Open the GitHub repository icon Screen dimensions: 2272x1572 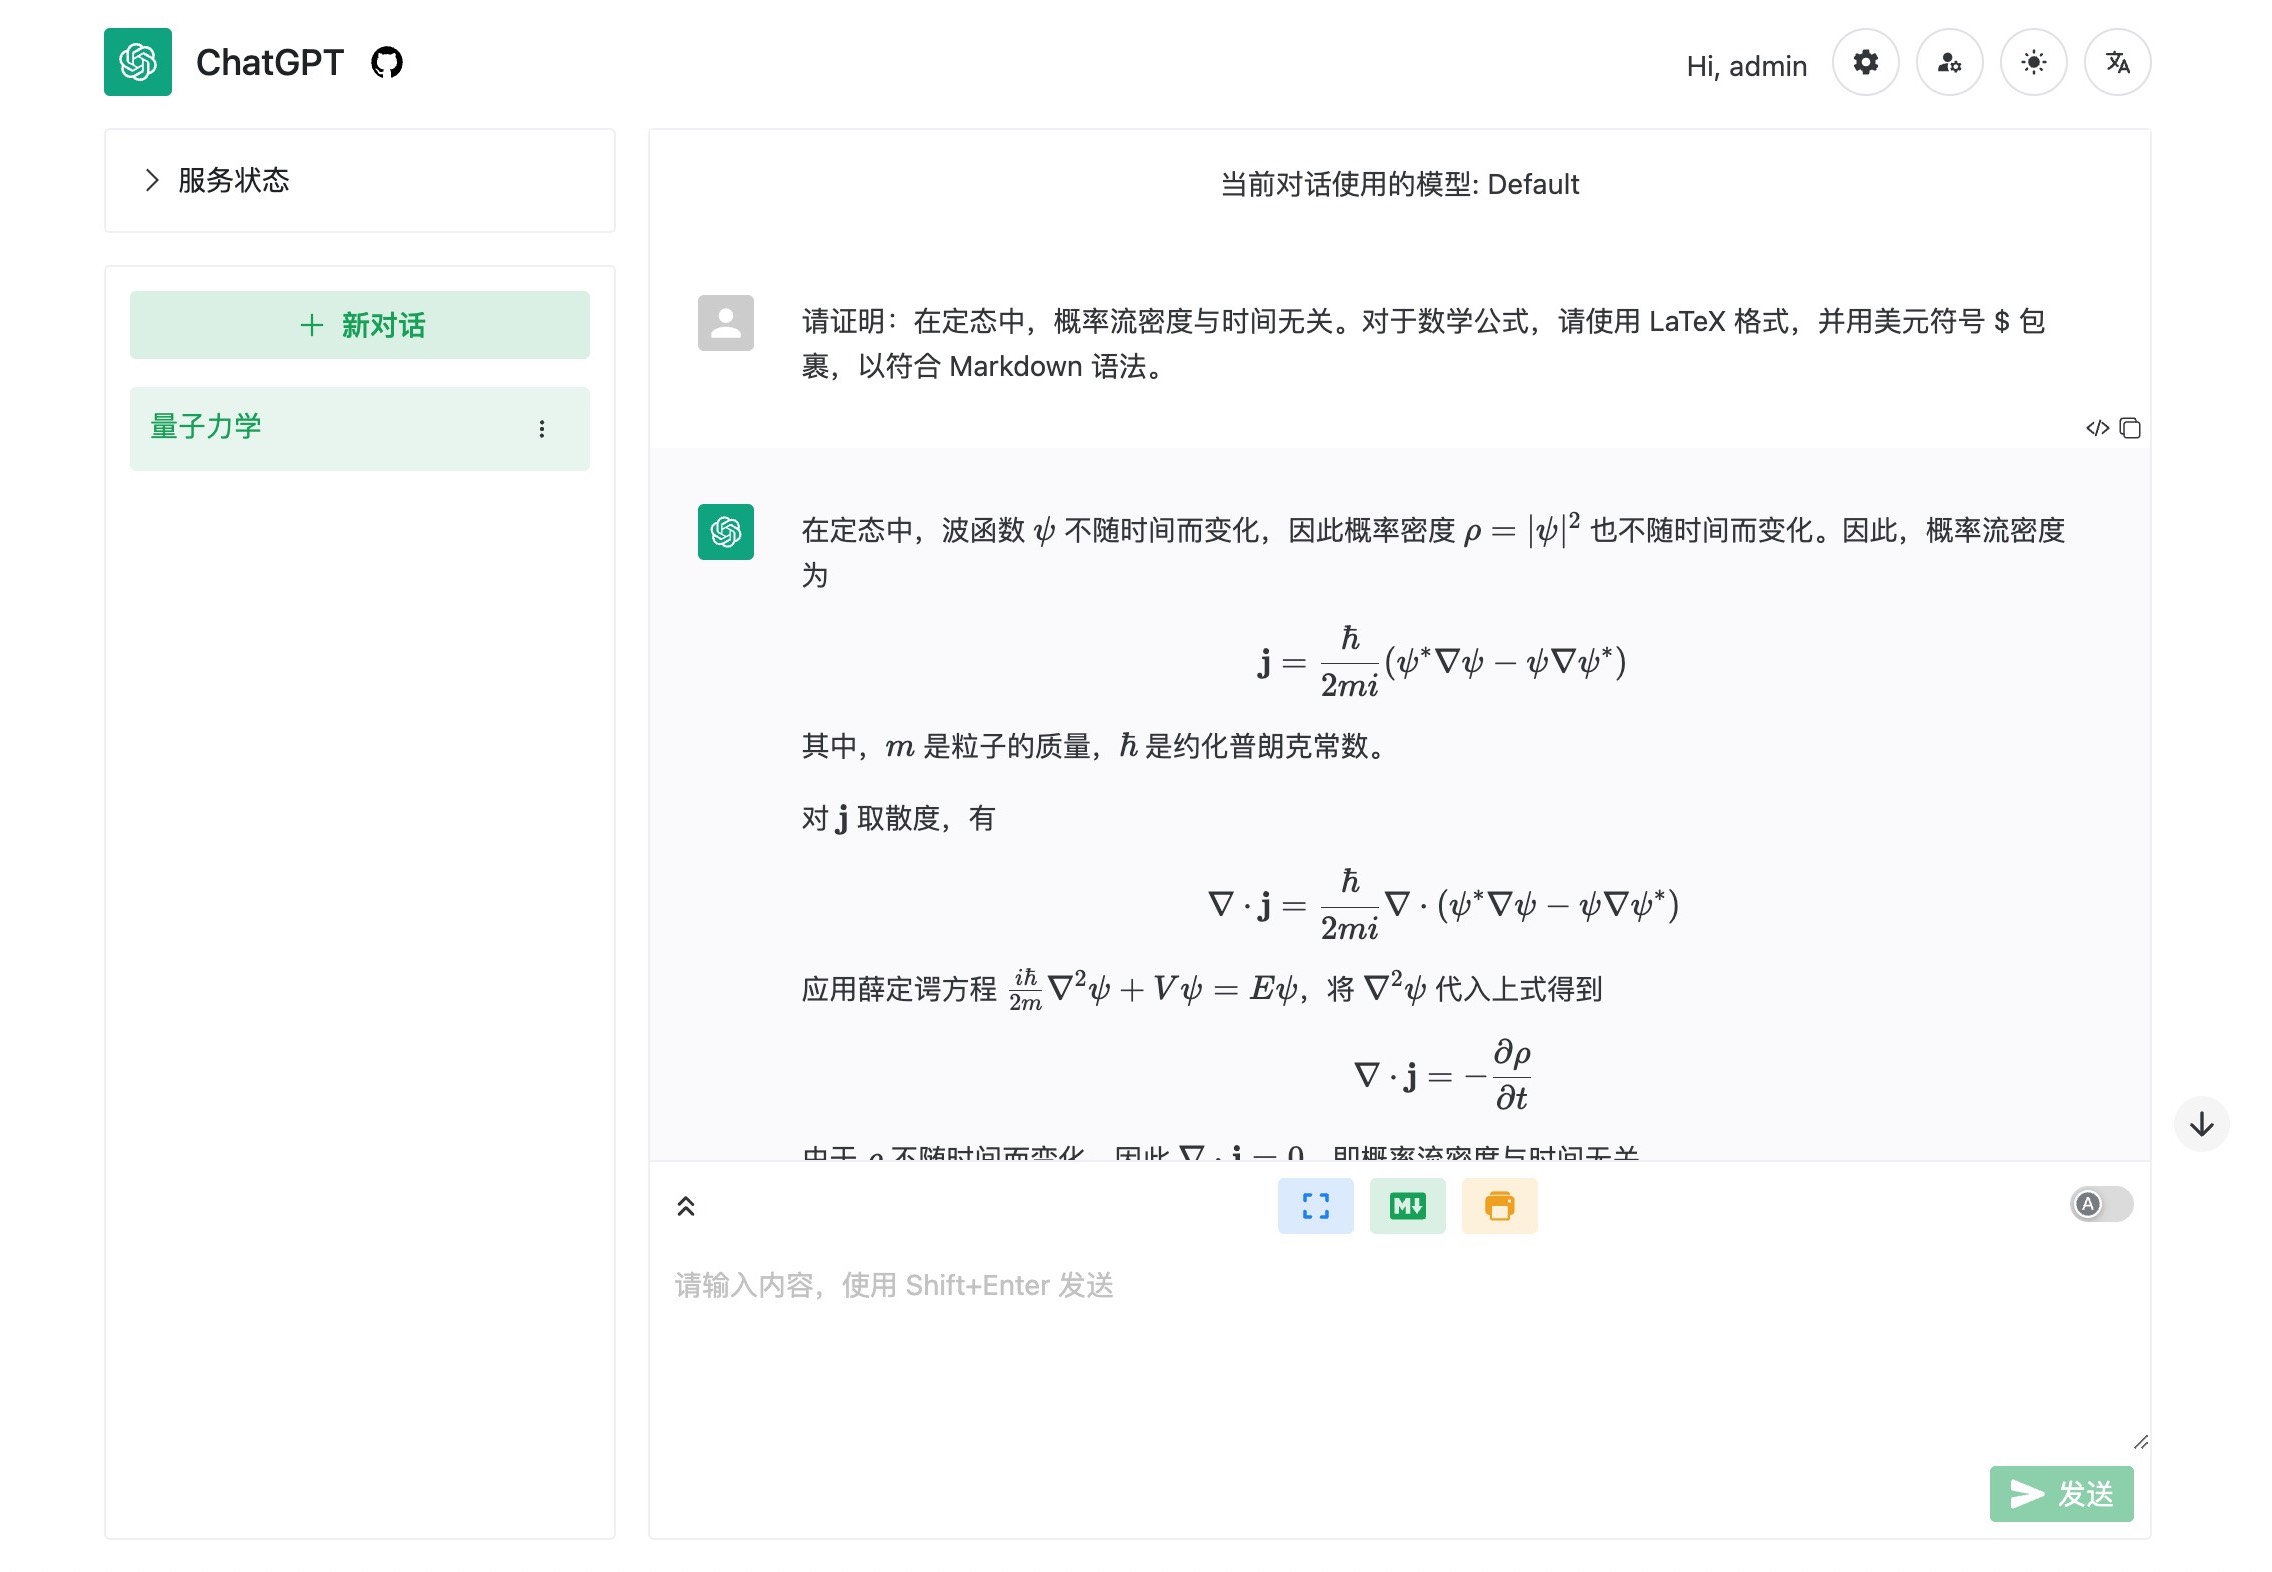click(387, 63)
